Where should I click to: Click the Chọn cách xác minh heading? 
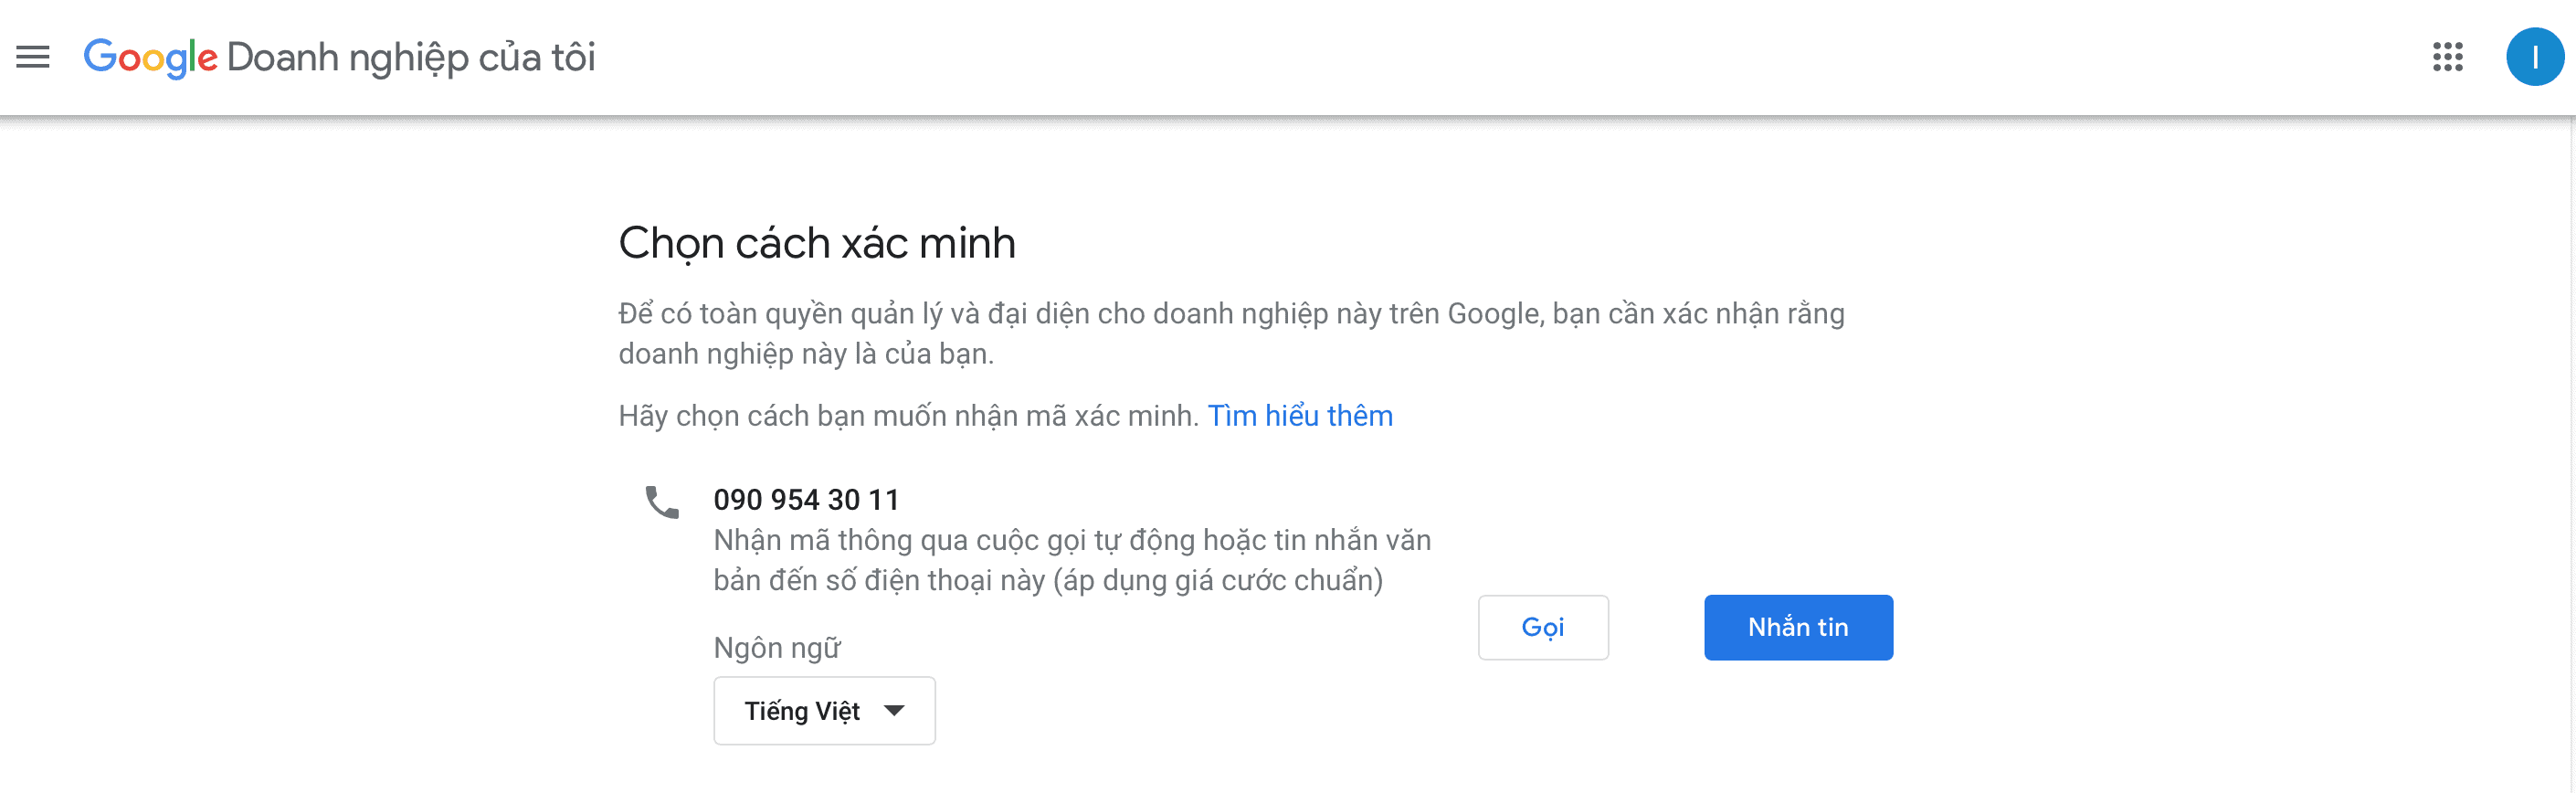coord(817,243)
